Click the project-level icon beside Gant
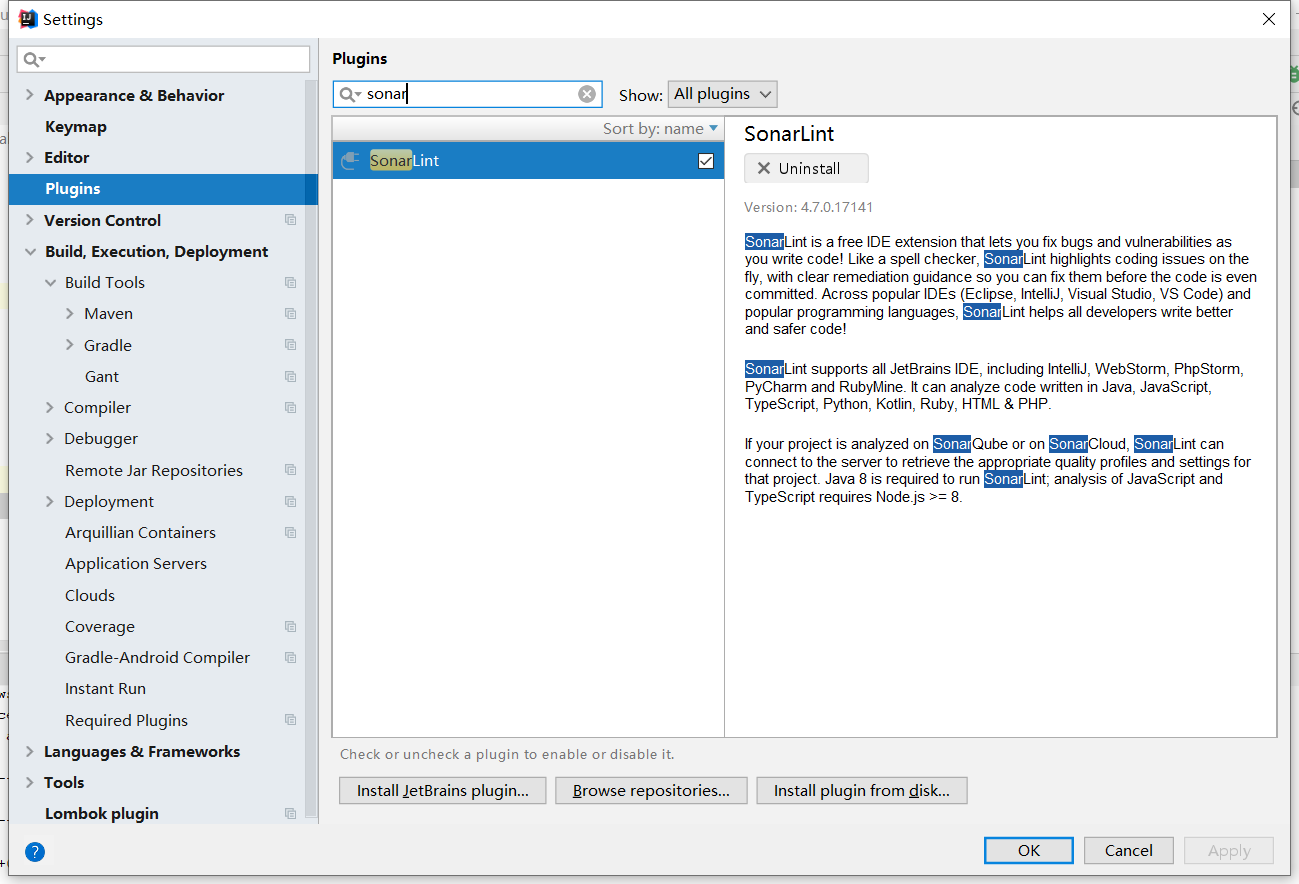Viewport: 1299px width, 884px height. point(291,376)
